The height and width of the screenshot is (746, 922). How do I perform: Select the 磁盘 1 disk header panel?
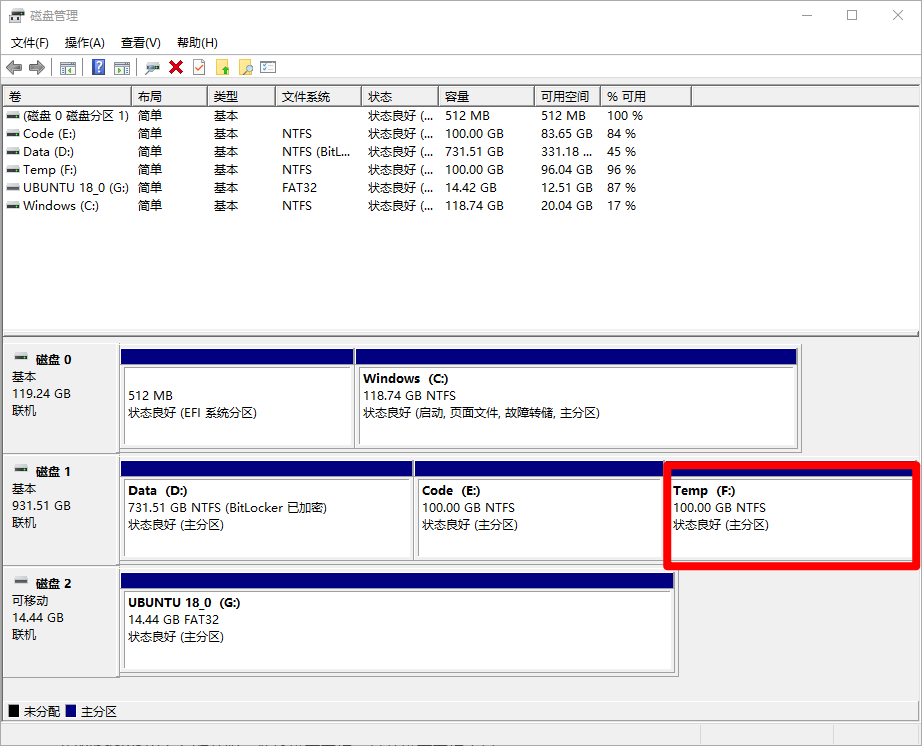61,510
